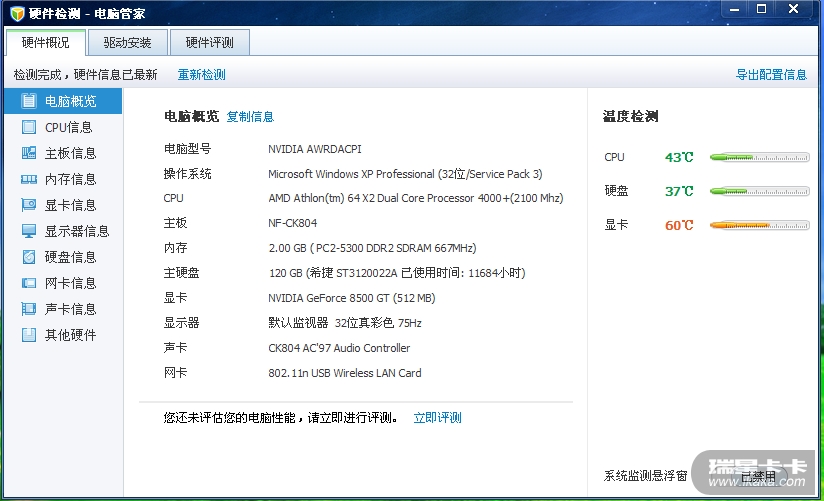Switch to the 驱动安装 tab
Viewport: 824px width, 501px height.
(128, 43)
